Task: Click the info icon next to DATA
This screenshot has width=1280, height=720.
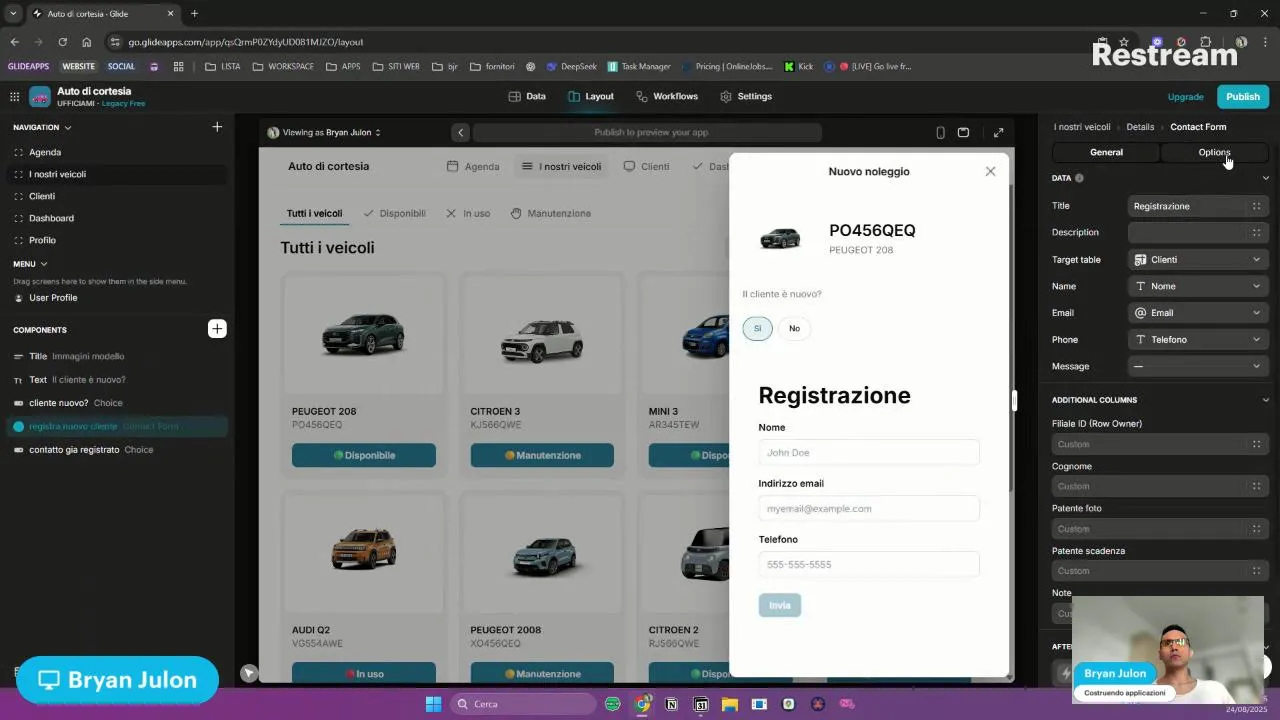Action: pos(1079,178)
